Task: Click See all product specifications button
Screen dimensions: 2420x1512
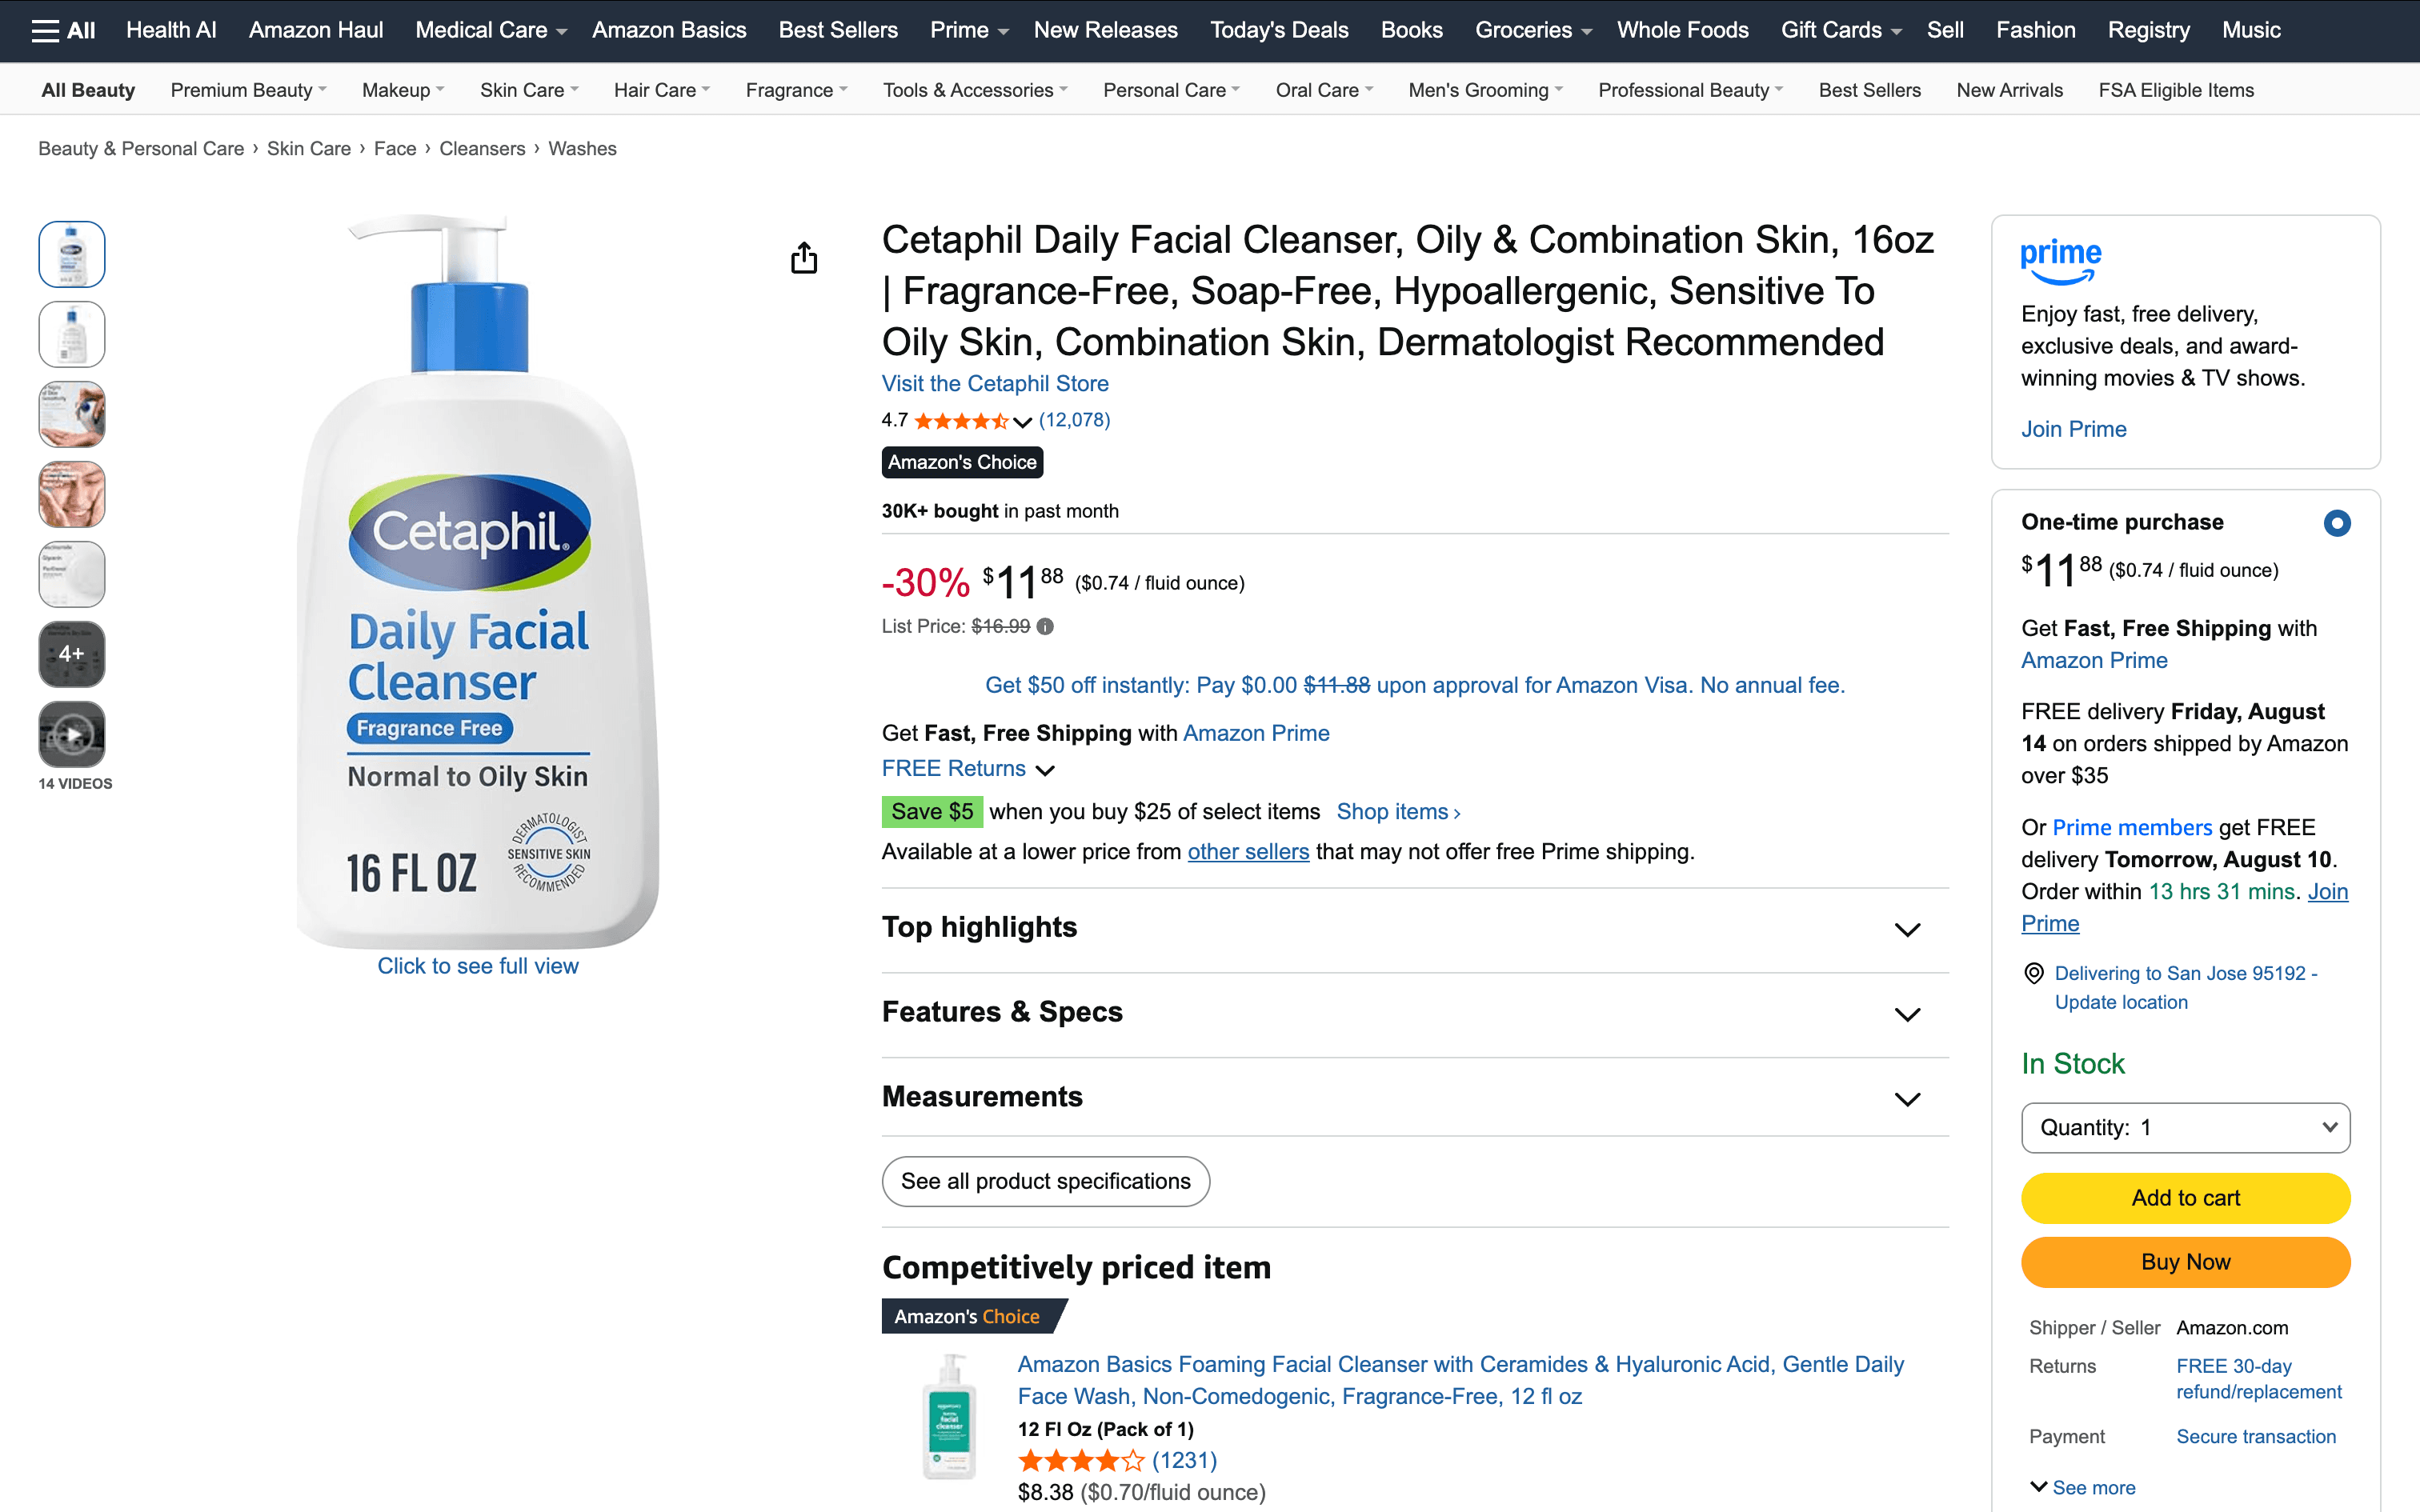Action: point(1045,1182)
